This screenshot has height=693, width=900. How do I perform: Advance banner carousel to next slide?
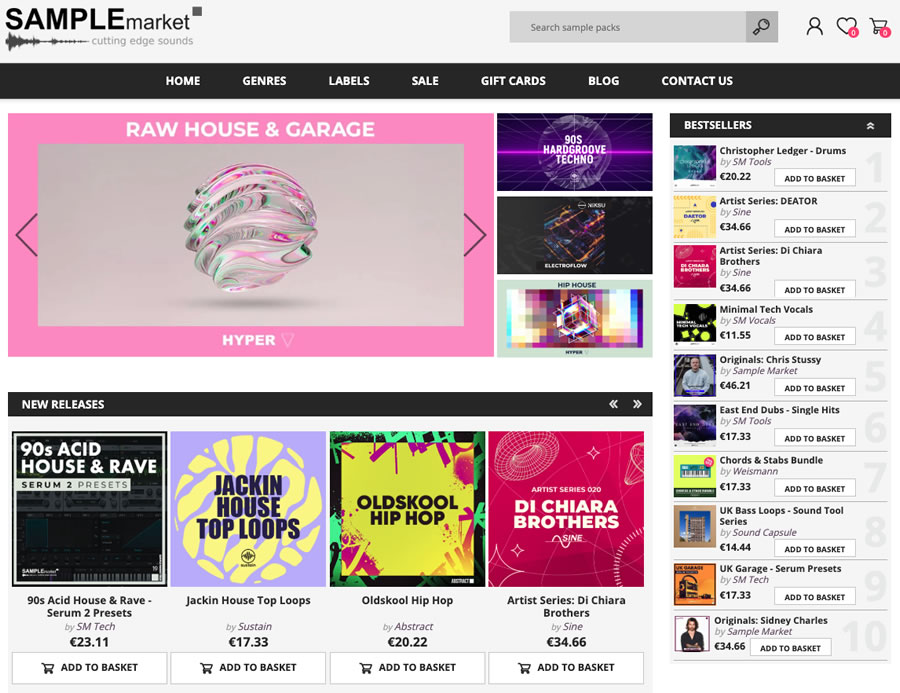(x=475, y=235)
